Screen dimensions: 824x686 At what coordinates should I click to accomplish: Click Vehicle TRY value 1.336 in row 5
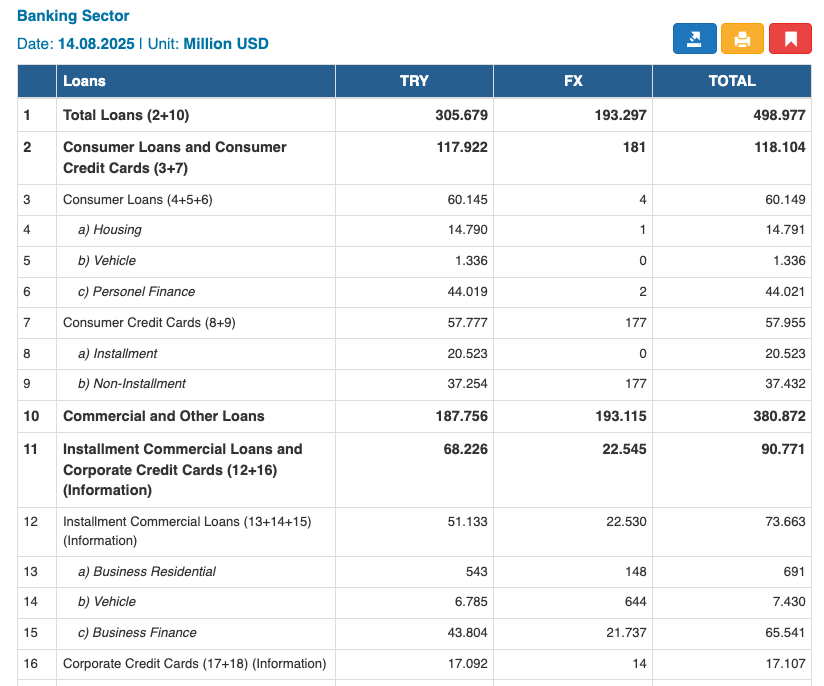click(471, 261)
